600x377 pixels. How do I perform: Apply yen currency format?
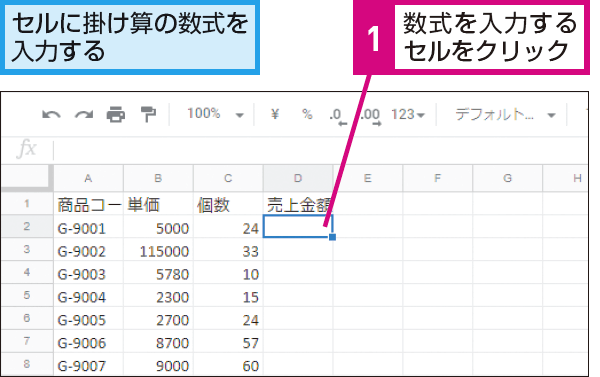tap(275, 114)
